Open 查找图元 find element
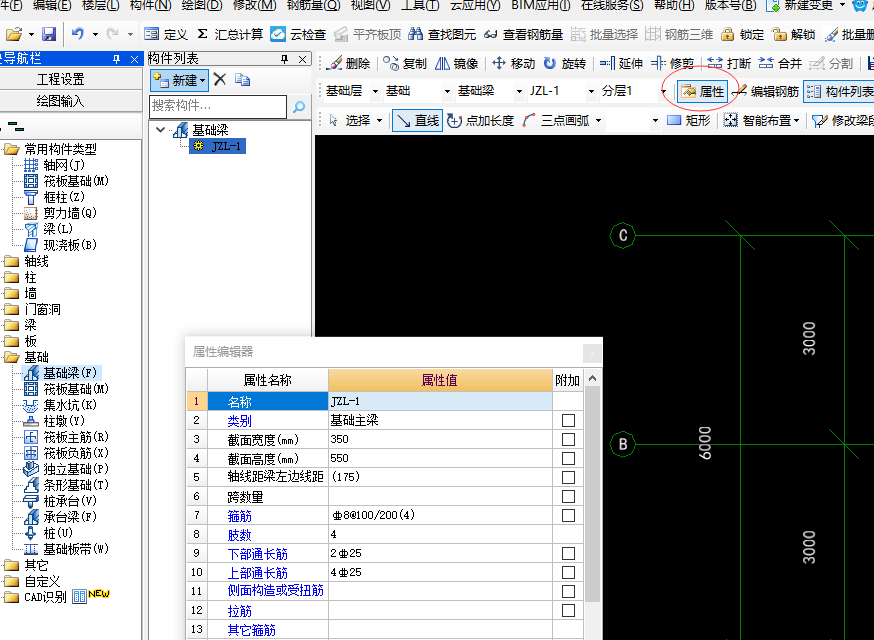This screenshot has height=640, width=874. click(x=441, y=35)
